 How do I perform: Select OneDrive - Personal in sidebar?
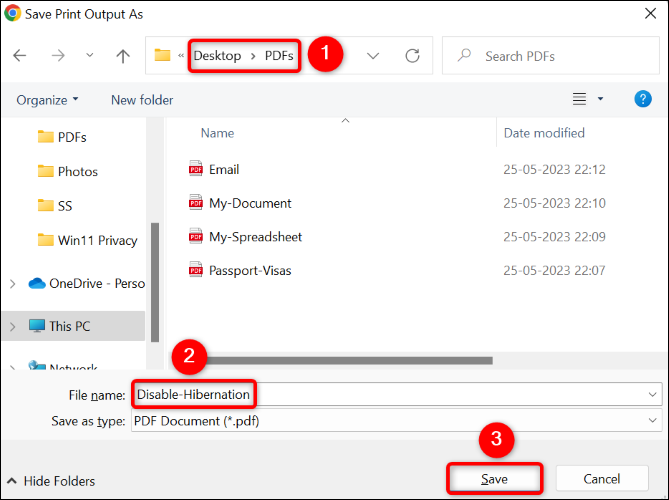tap(87, 284)
